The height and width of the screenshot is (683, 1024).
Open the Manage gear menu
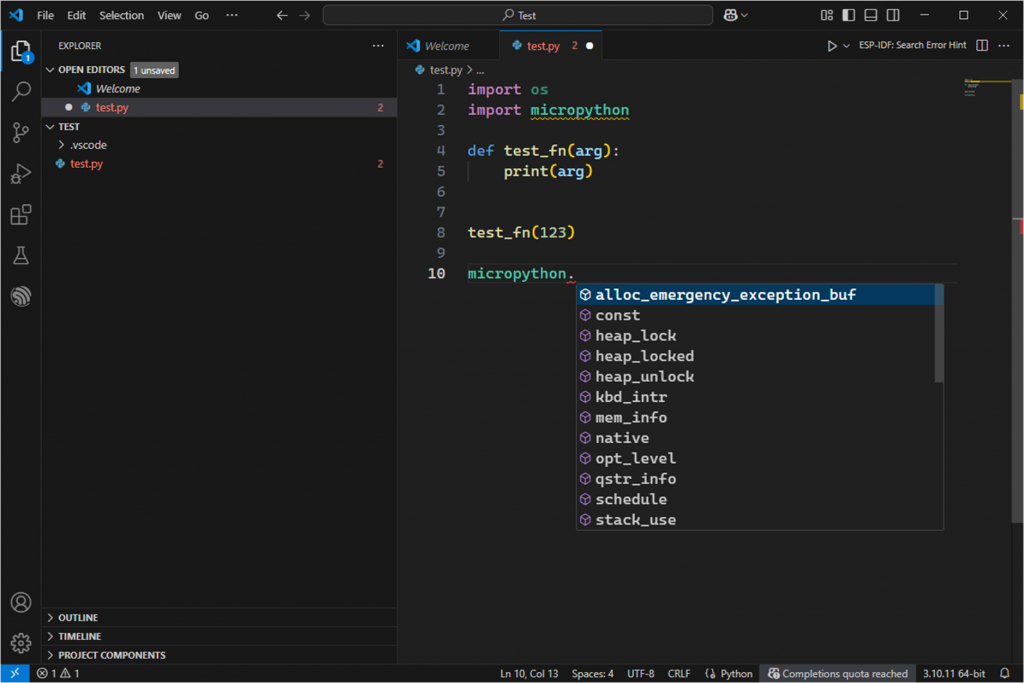click(20, 642)
